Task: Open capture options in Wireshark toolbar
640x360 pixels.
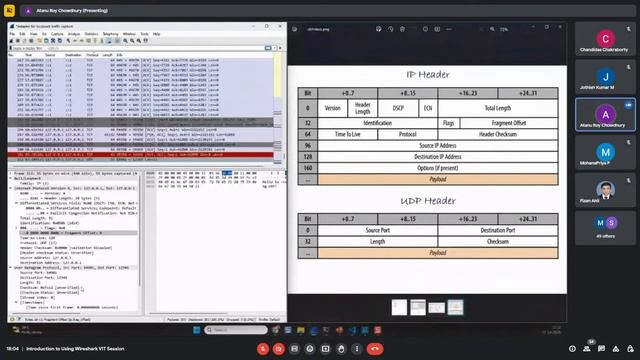Action: pos(31,41)
